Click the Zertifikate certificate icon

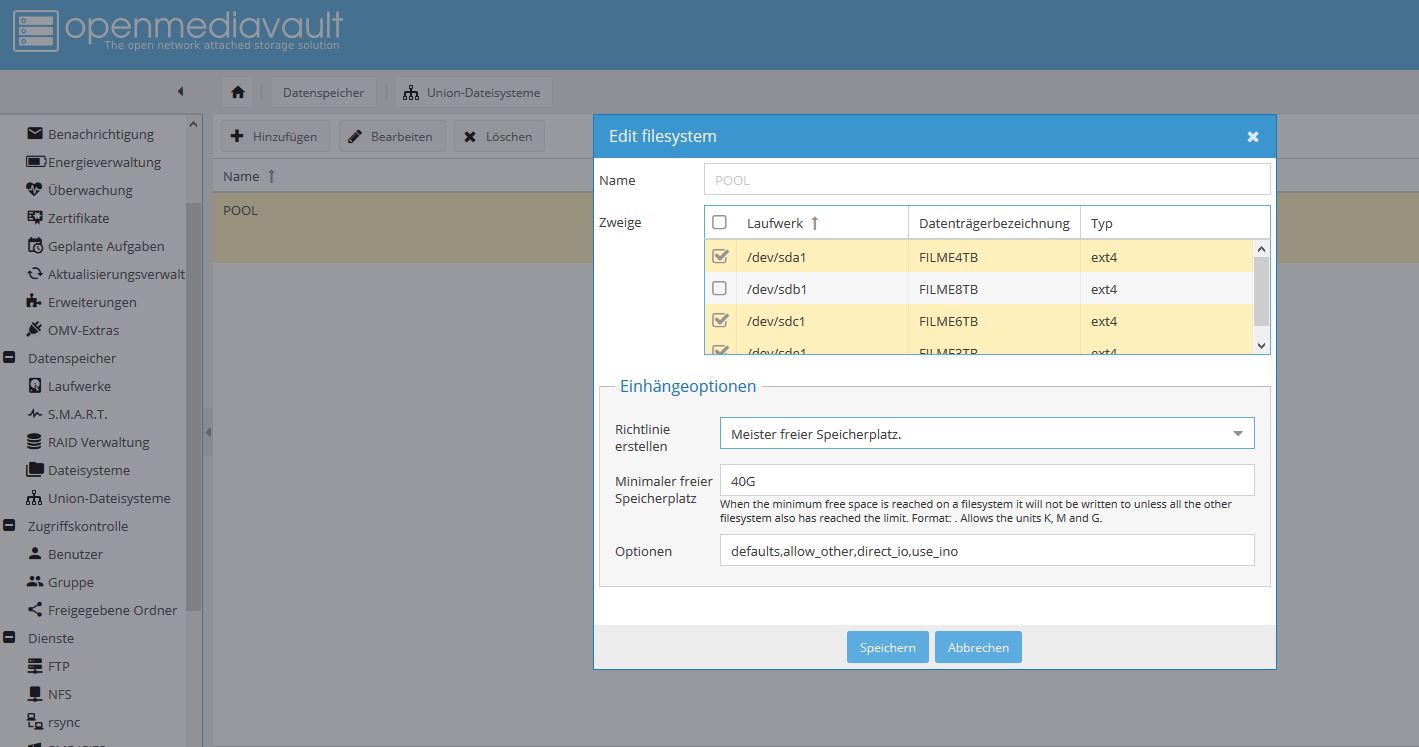coord(35,217)
